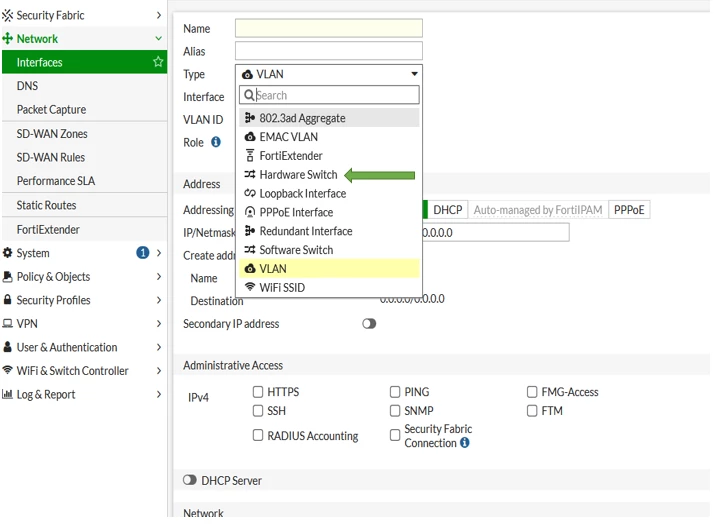Expand the System menu chevron
The width and height of the screenshot is (714, 527).
158,253
